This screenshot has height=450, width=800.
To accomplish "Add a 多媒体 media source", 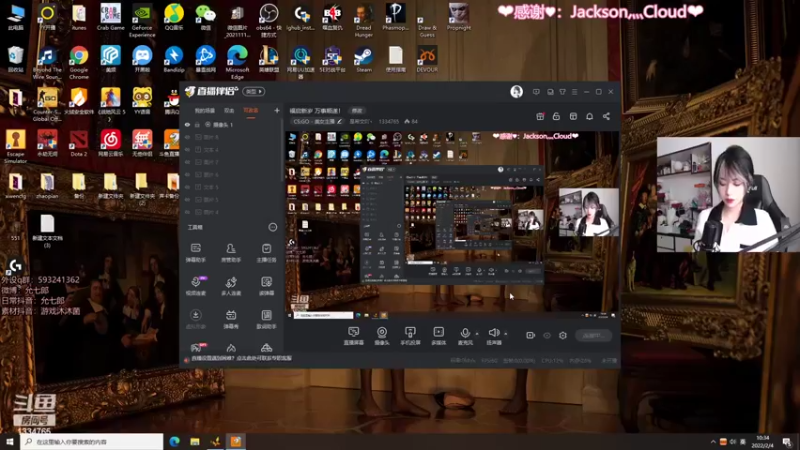I will tap(438, 336).
